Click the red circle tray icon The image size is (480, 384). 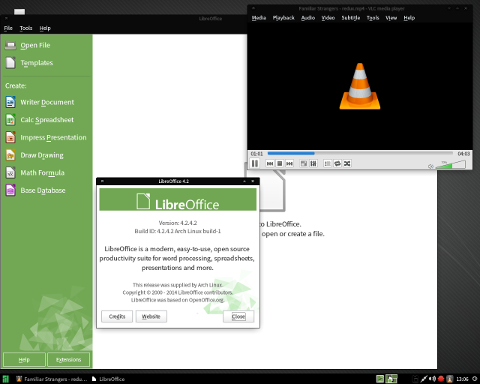[x=441, y=379]
